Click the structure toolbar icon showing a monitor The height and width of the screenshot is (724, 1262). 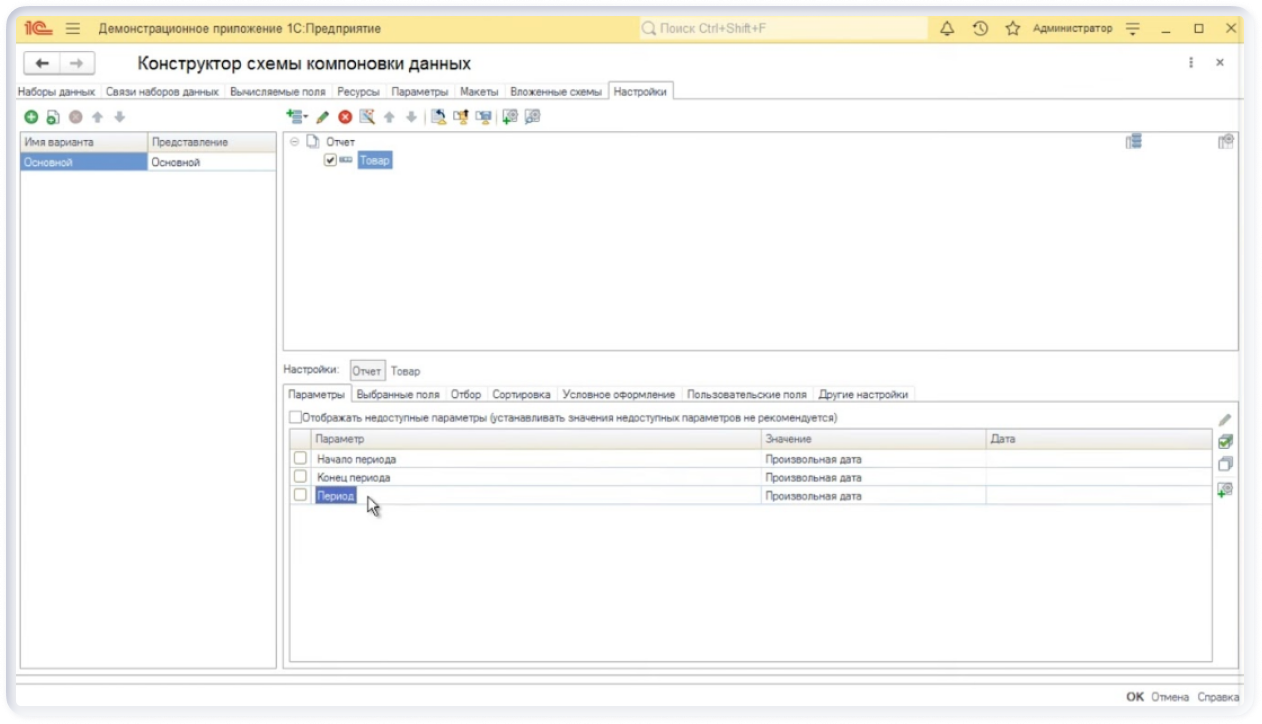(484, 117)
